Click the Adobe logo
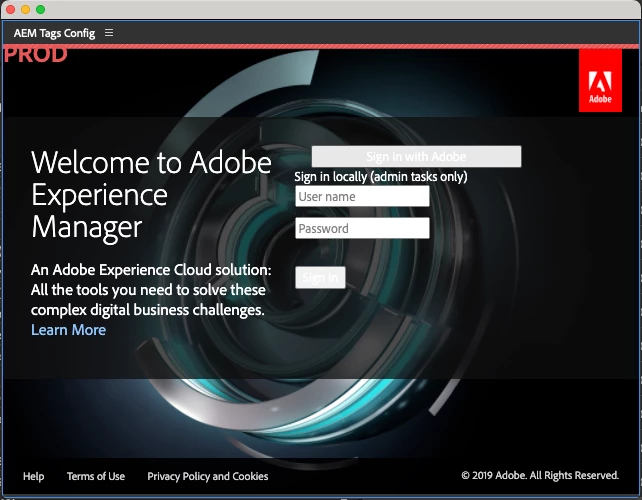Screen dimensions: 642x500 600,80
